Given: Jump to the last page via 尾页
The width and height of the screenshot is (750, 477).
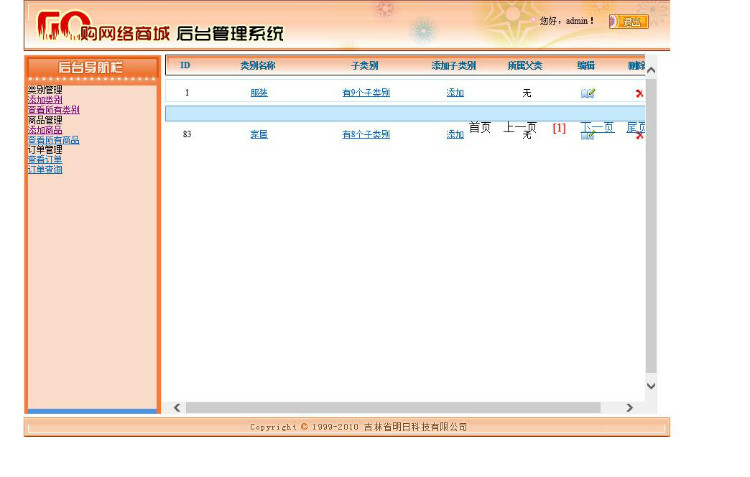Looking at the screenshot, I should point(636,127).
